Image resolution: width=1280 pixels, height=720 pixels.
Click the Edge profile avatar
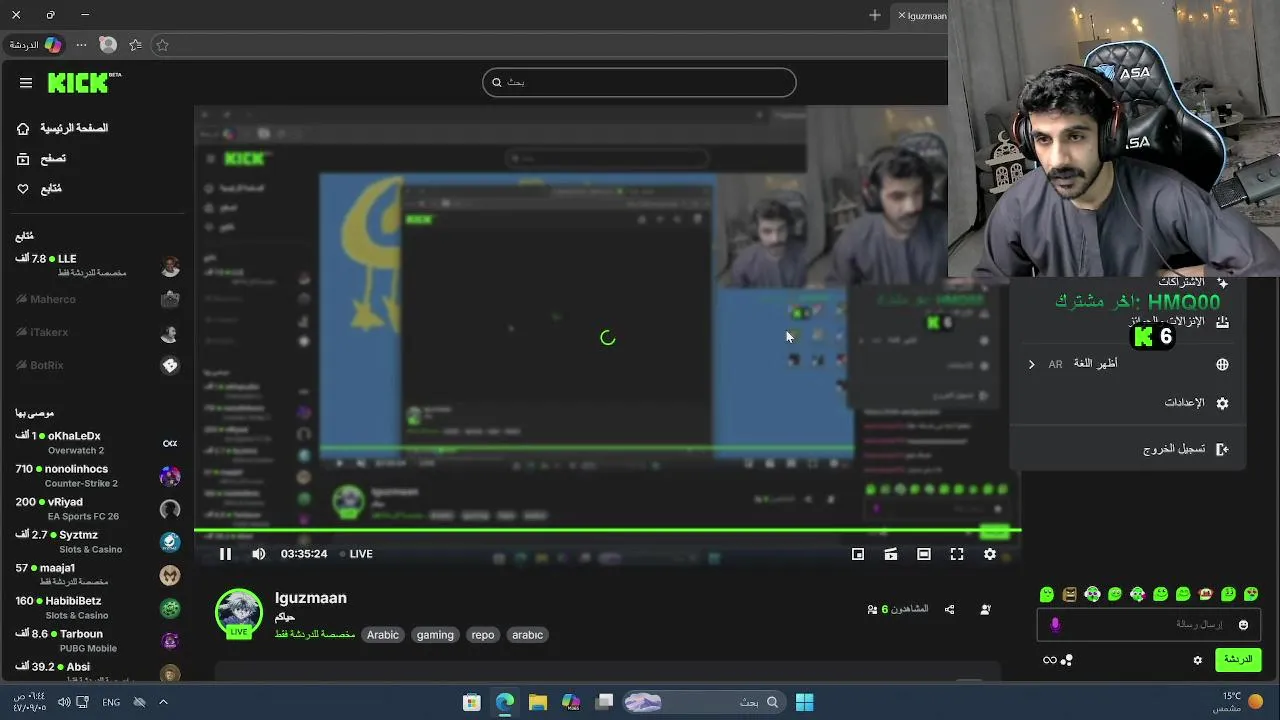pos(108,45)
